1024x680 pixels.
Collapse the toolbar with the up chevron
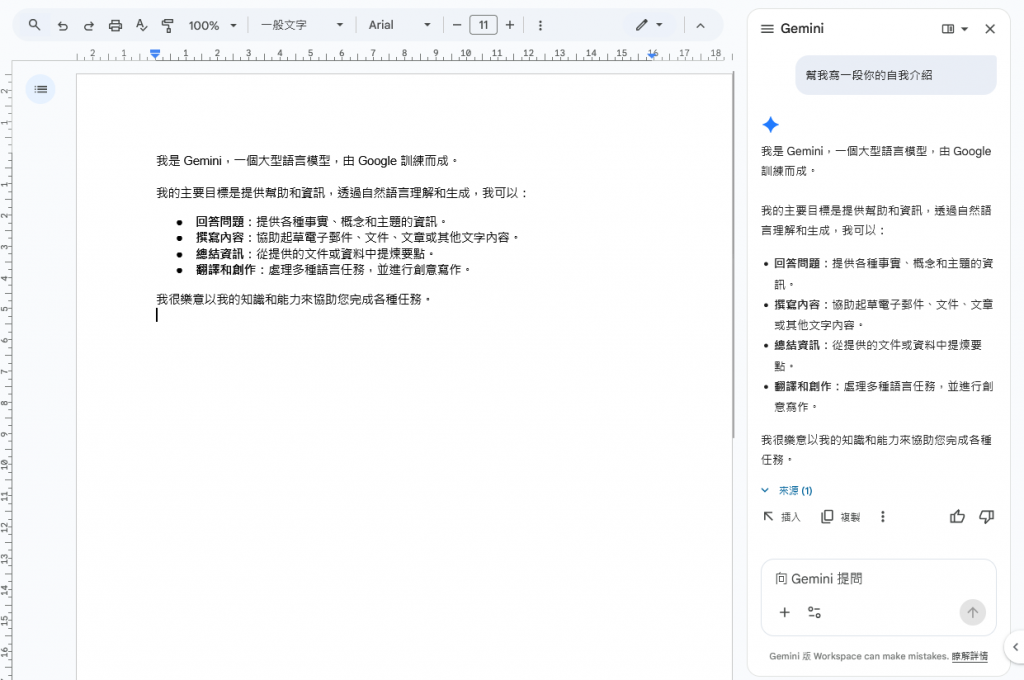[700, 25]
